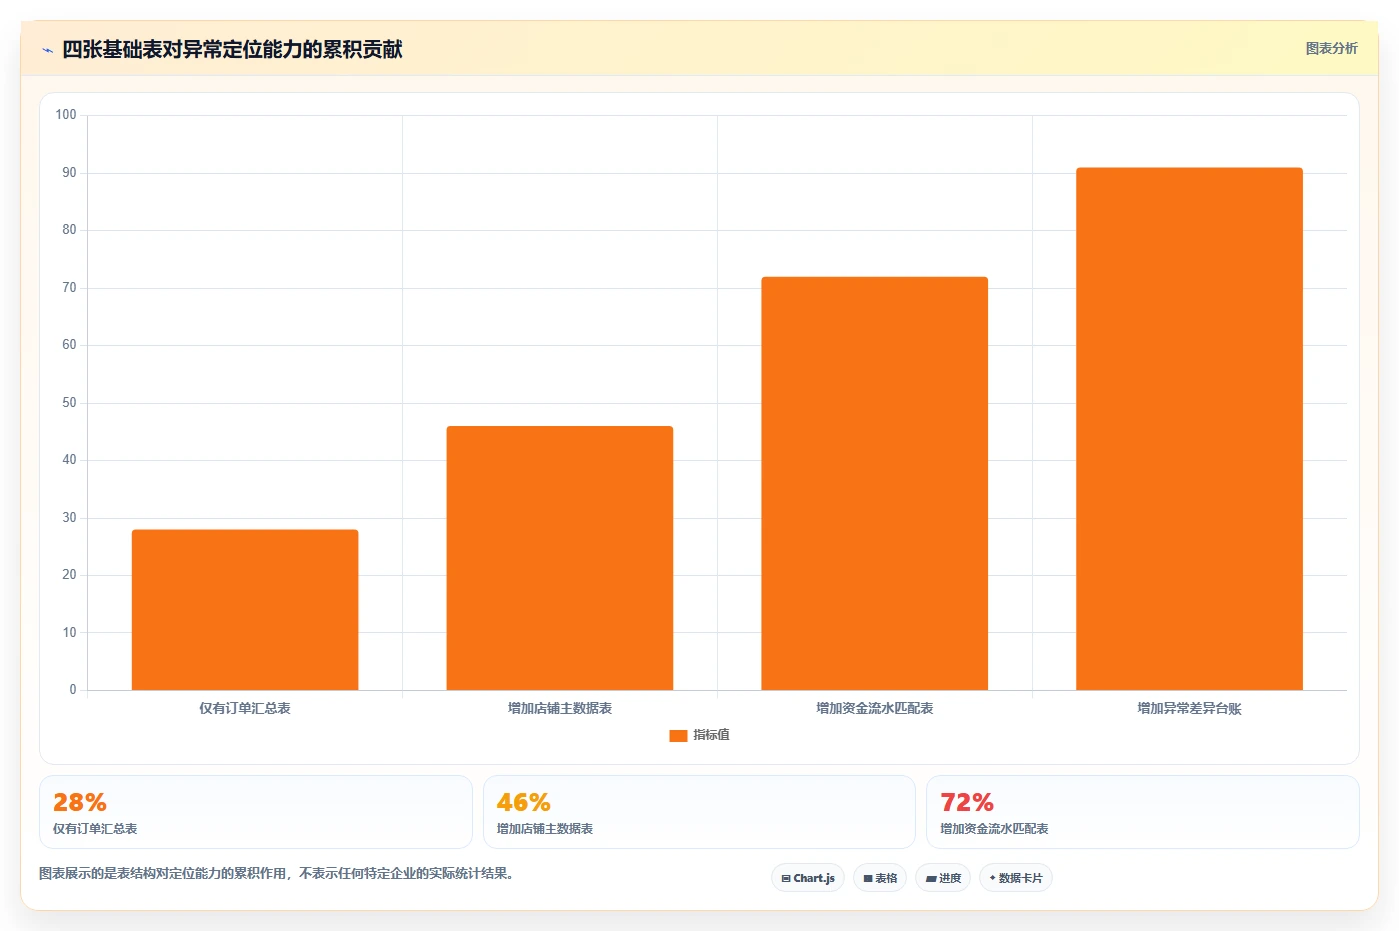The height and width of the screenshot is (931, 1399).
Task: Select the 增加资金流水匹配表 bar
Action: (874, 483)
